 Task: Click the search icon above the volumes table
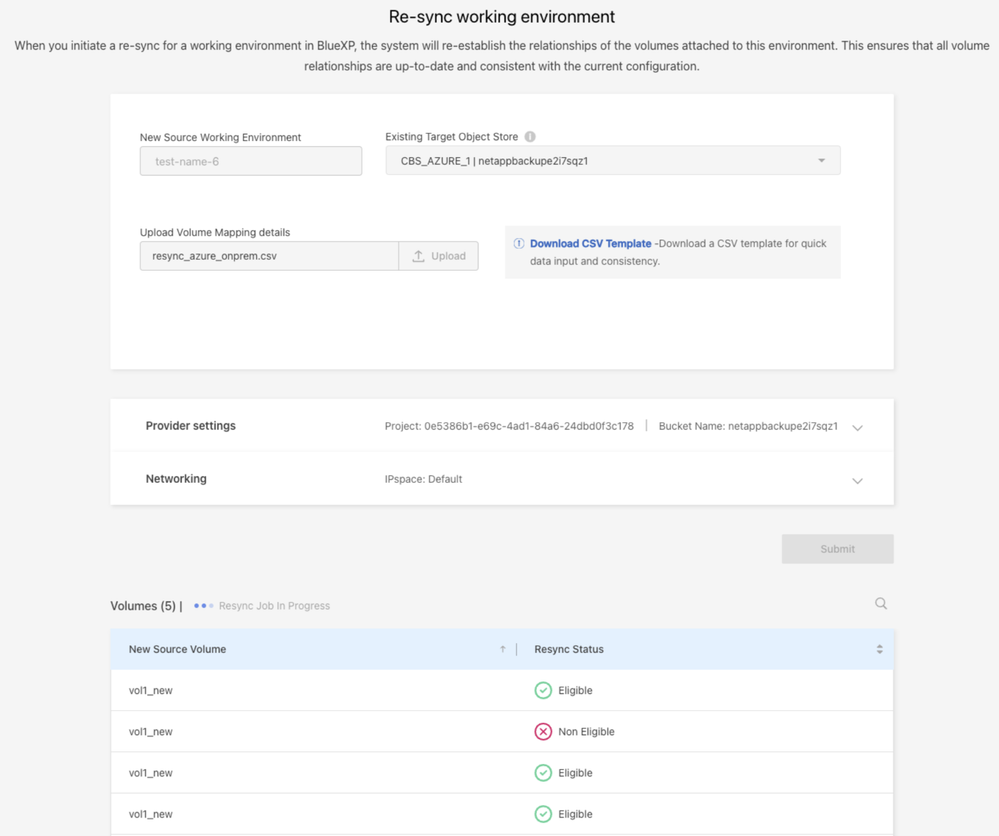(881, 604)
